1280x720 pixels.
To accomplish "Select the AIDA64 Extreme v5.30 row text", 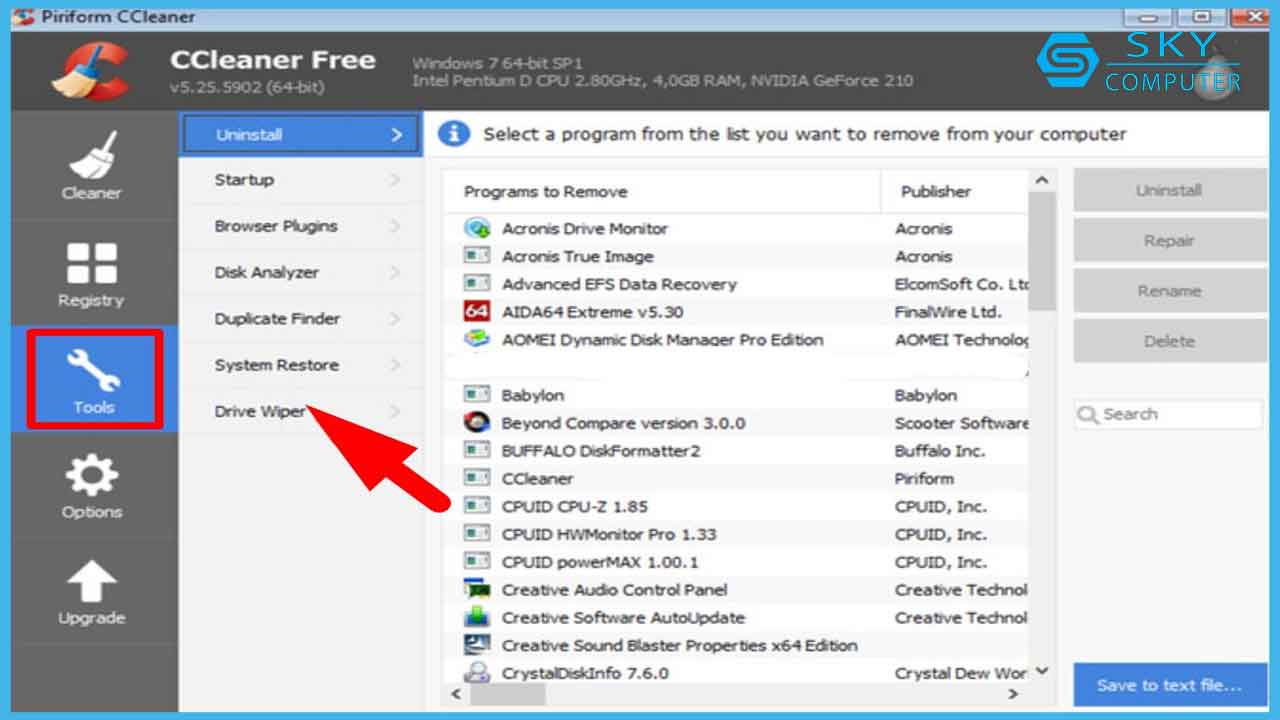I will (593, 312).
